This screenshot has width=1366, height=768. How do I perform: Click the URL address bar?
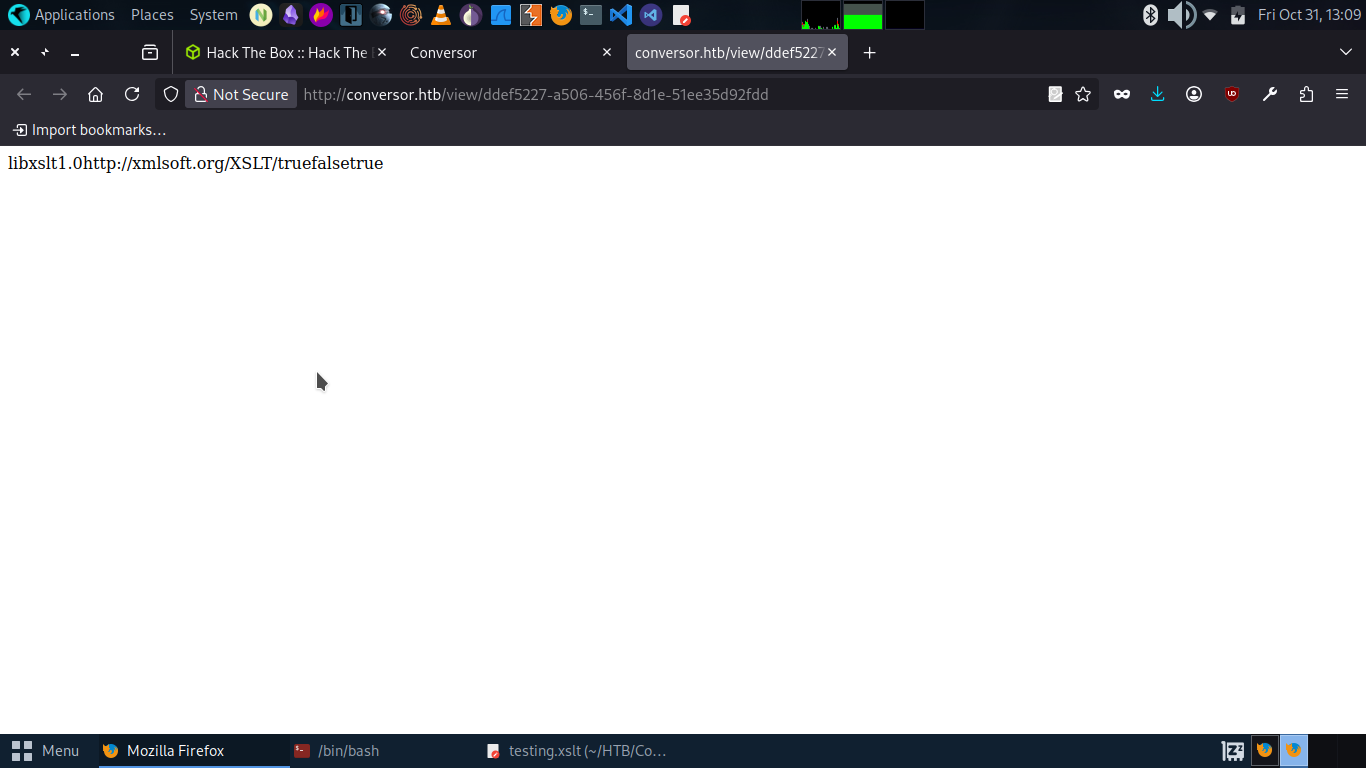pos(650,94)
